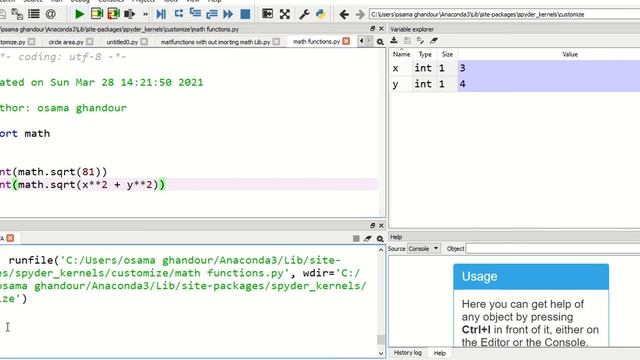Open editor pane options gear
The image size is (640, 360).
click(x=380, y=42)
